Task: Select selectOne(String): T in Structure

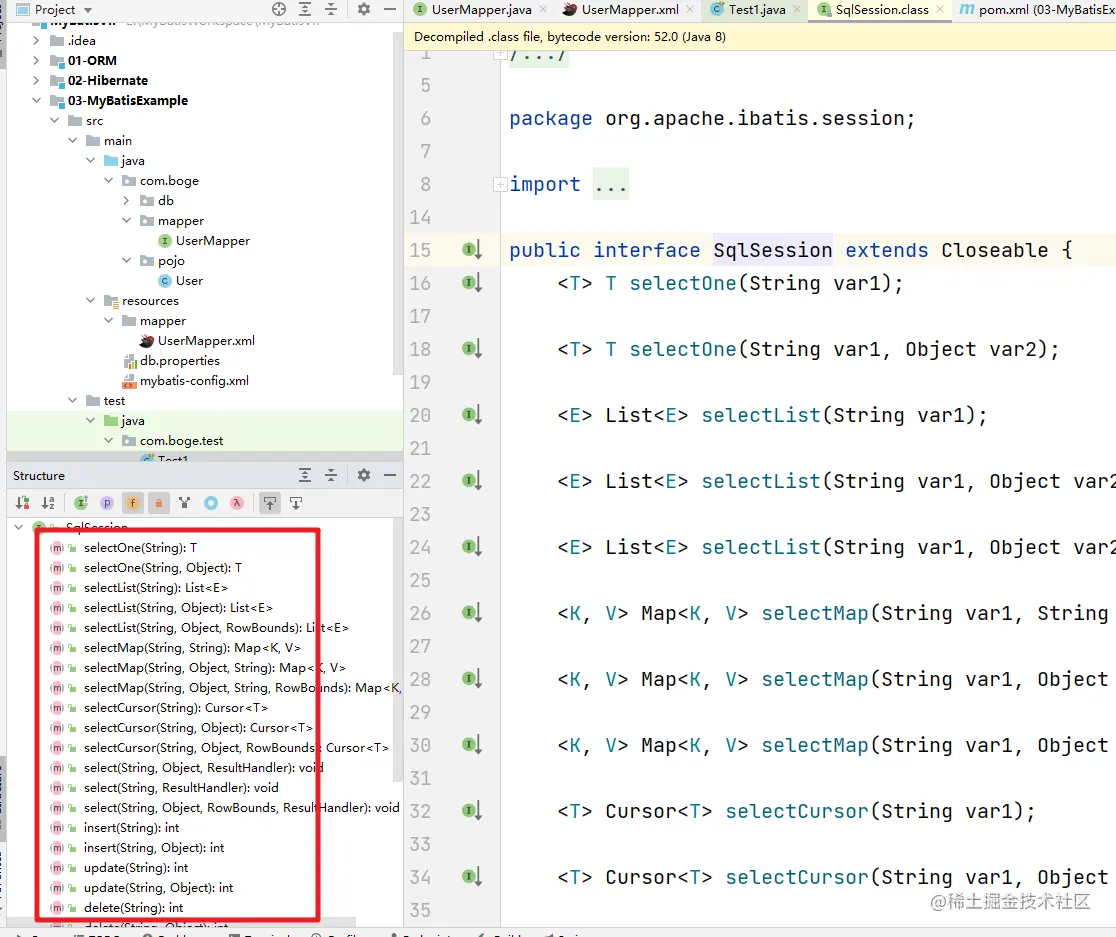Action: tap(140, 548)
